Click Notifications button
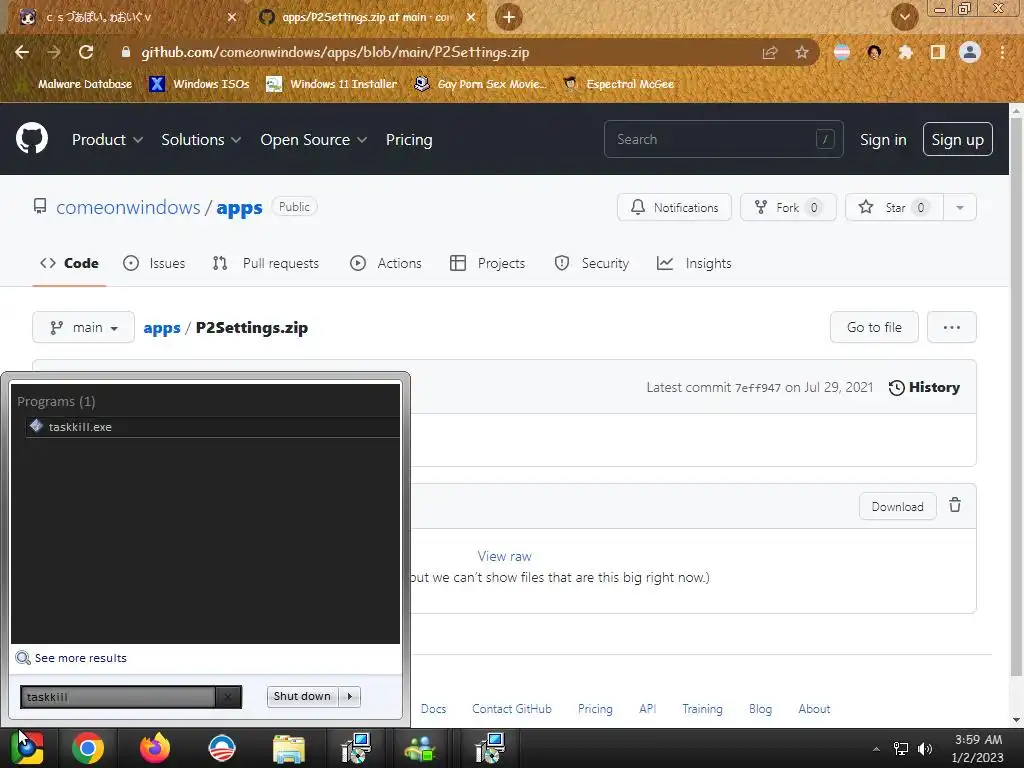This screenshot has height=768, width=1024. (x=674, y=207)
